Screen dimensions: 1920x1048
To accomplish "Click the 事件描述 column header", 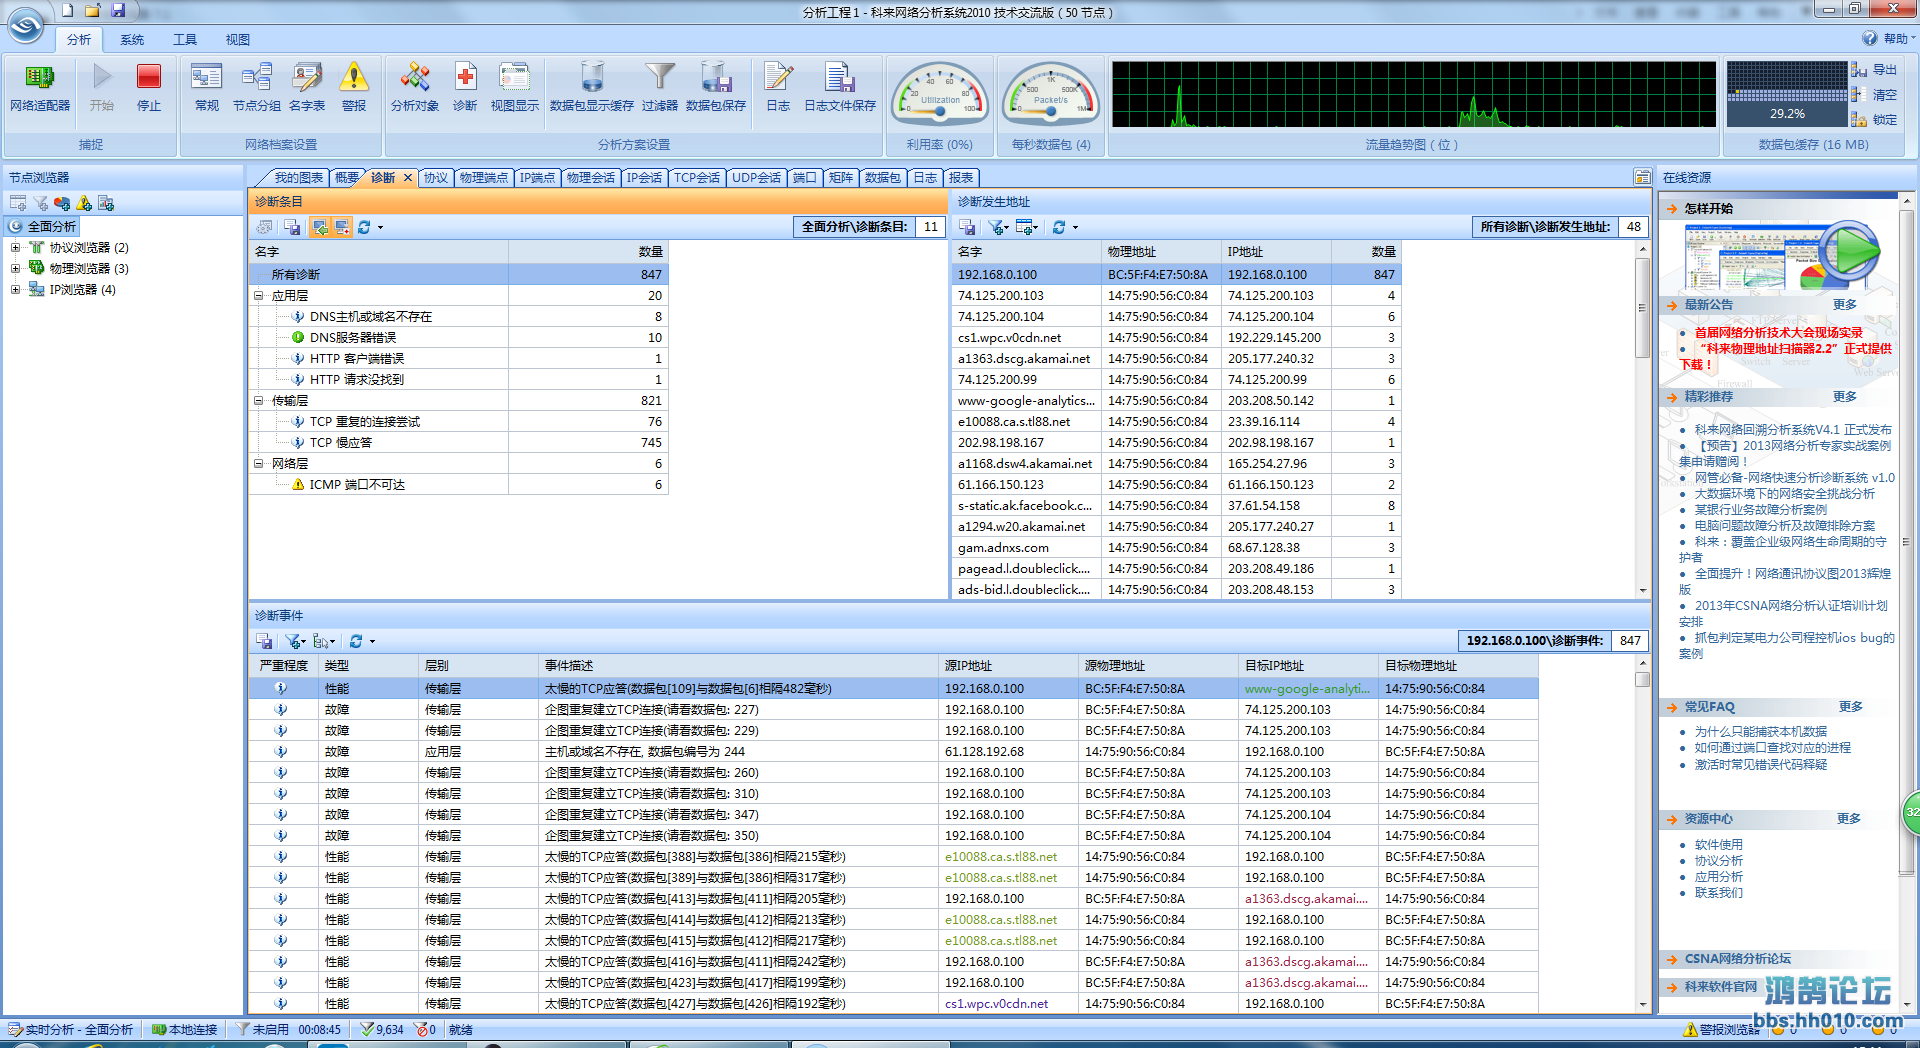I will click(738, 666).
